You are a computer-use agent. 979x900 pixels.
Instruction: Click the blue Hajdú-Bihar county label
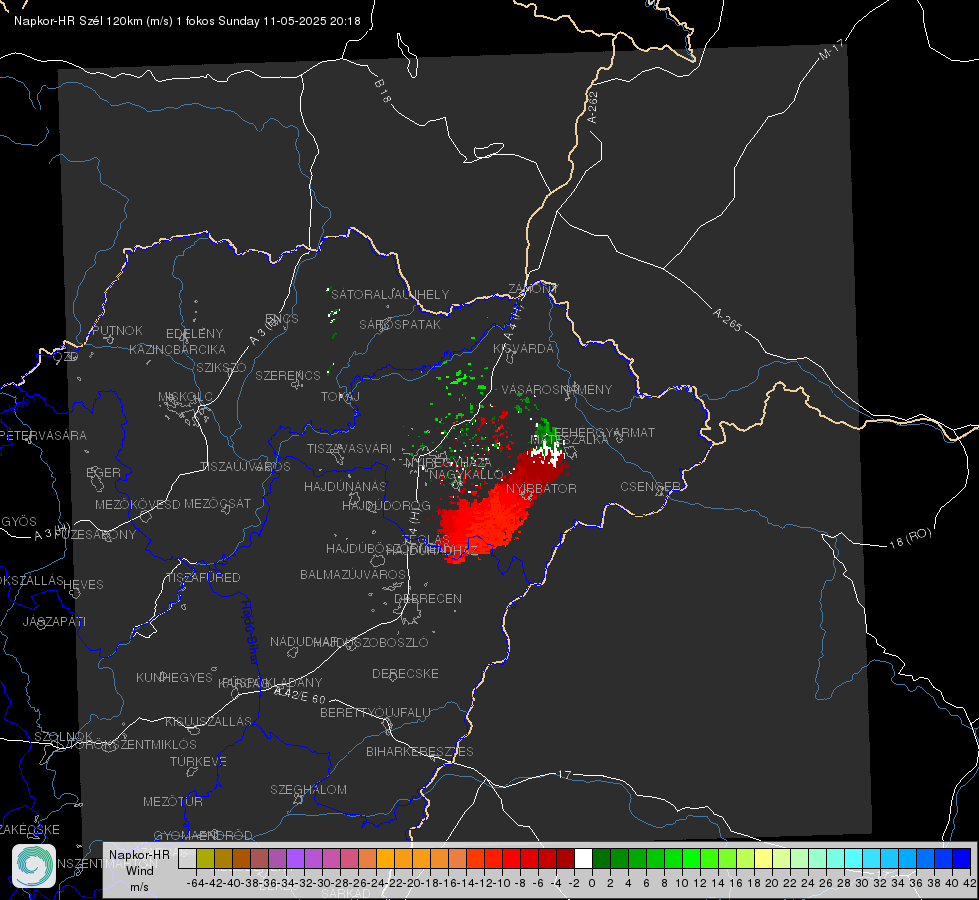click(250, 632)
